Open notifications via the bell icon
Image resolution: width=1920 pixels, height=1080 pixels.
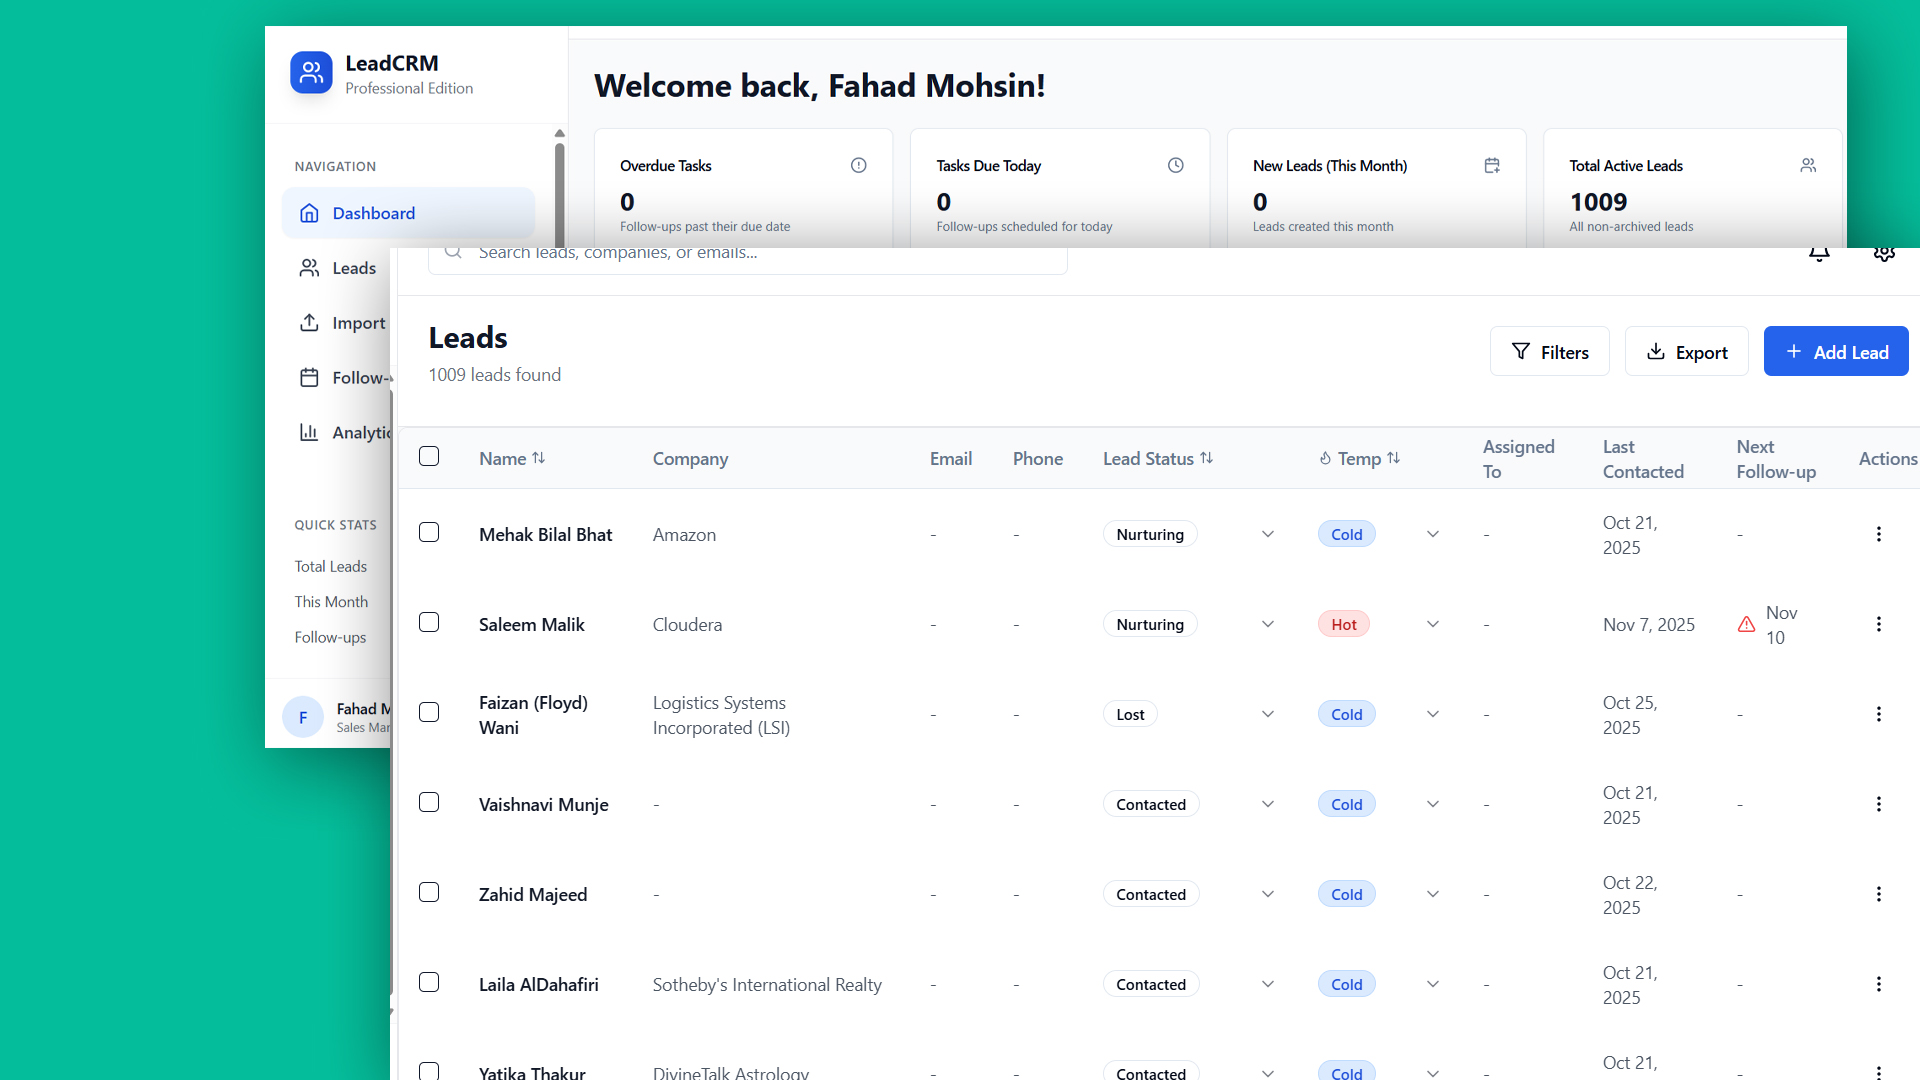tap(1819, 253)
